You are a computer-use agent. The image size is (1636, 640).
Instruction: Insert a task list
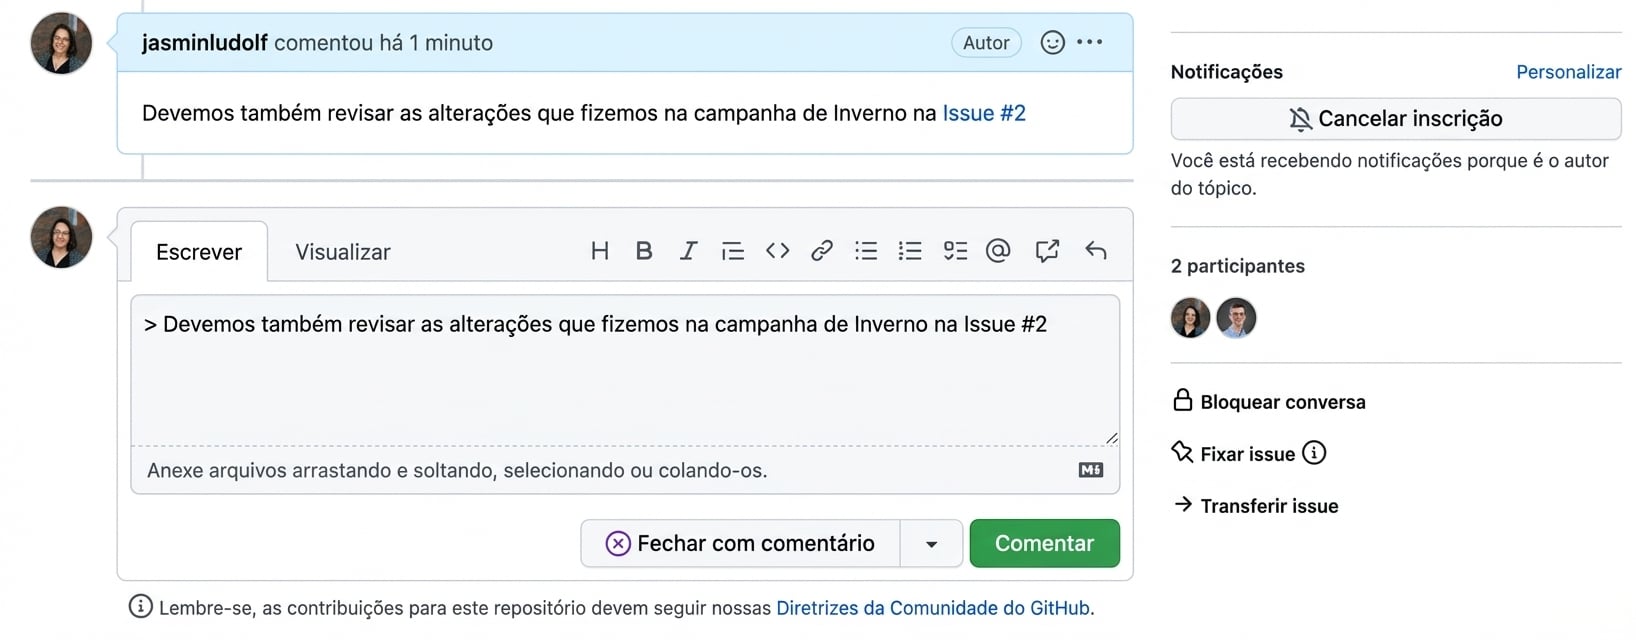coord(955,251)
